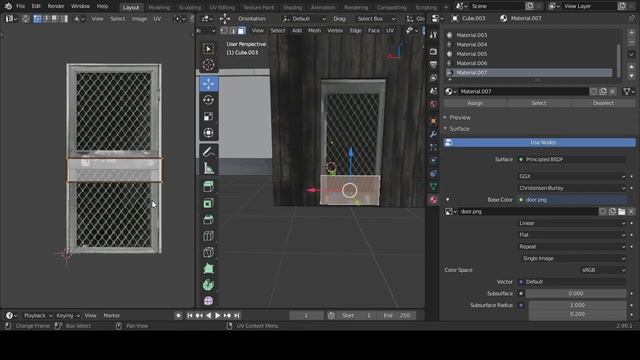Select the Inset Faces tool

tap(208, 203)
